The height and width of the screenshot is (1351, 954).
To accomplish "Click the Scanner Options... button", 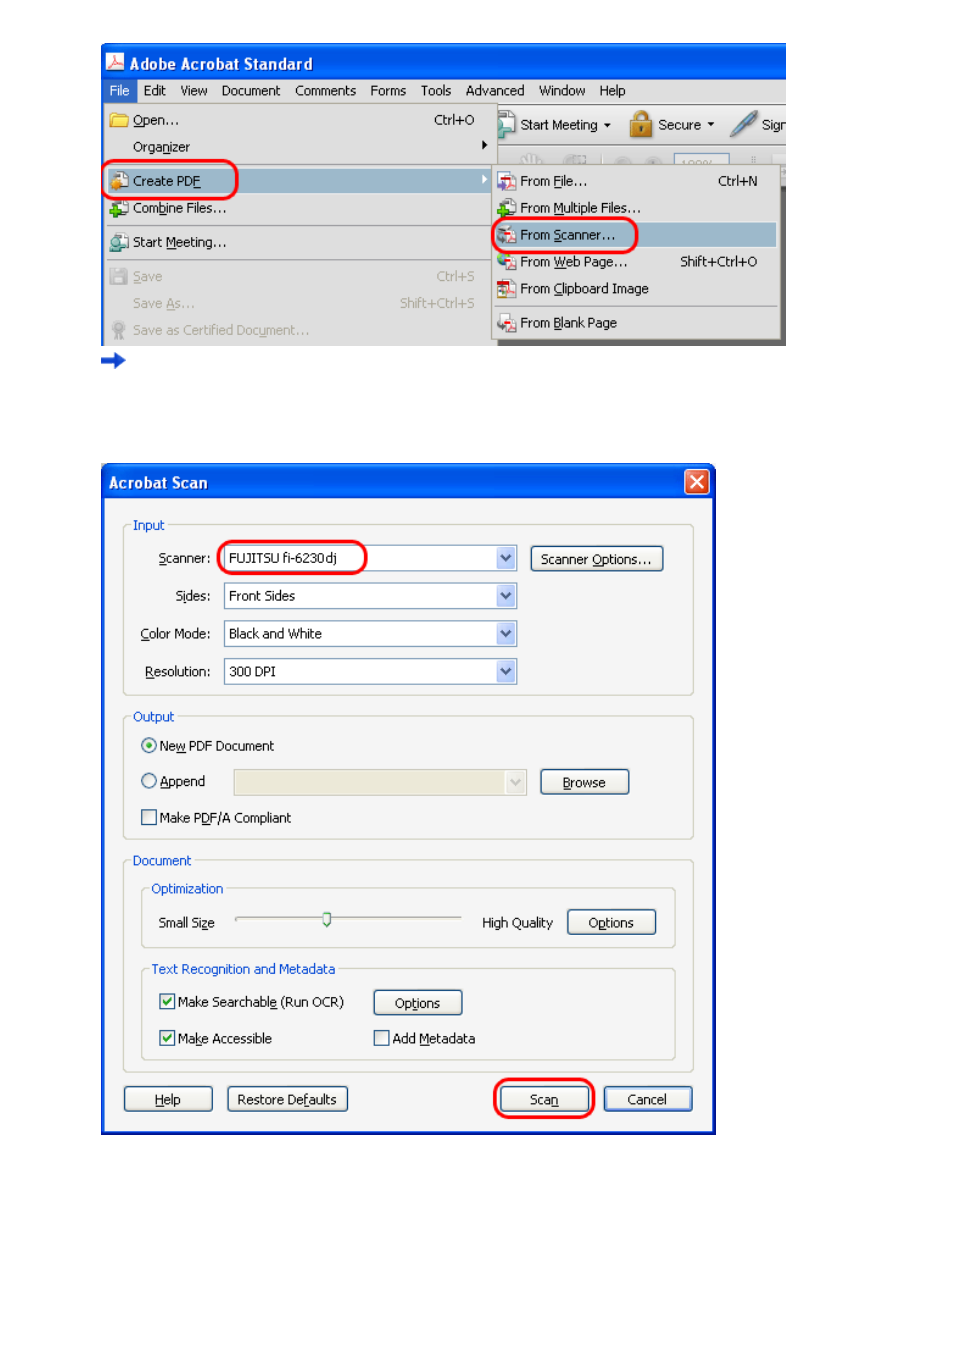I will [597, 559].
